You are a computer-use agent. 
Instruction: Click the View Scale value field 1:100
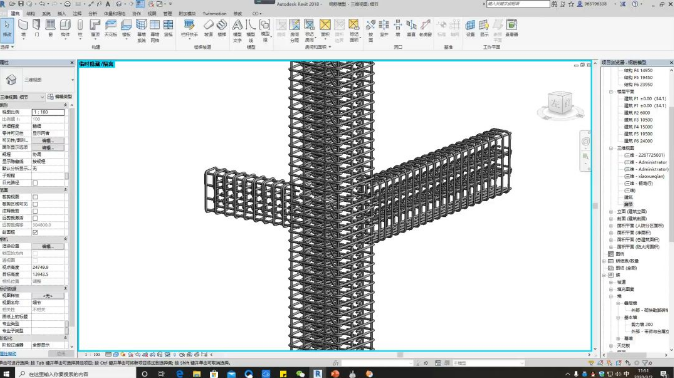pyautogui.click(x=48, y=112)
